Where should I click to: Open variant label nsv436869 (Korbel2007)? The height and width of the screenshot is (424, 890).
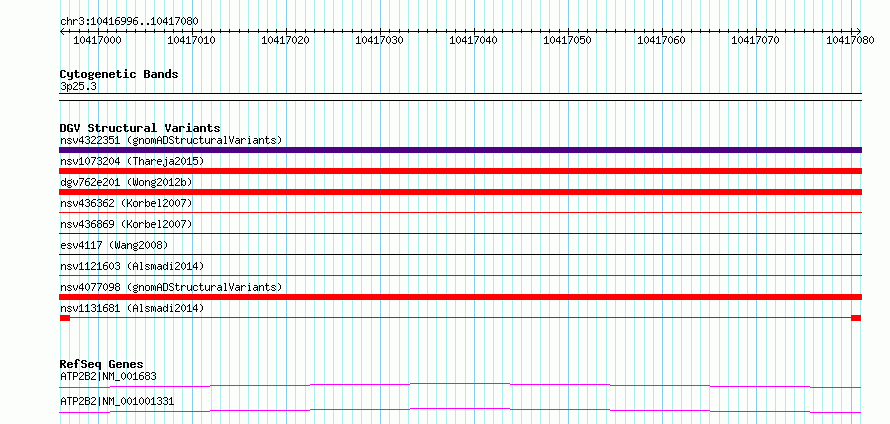pyautogui.click(x=126, y=224)
